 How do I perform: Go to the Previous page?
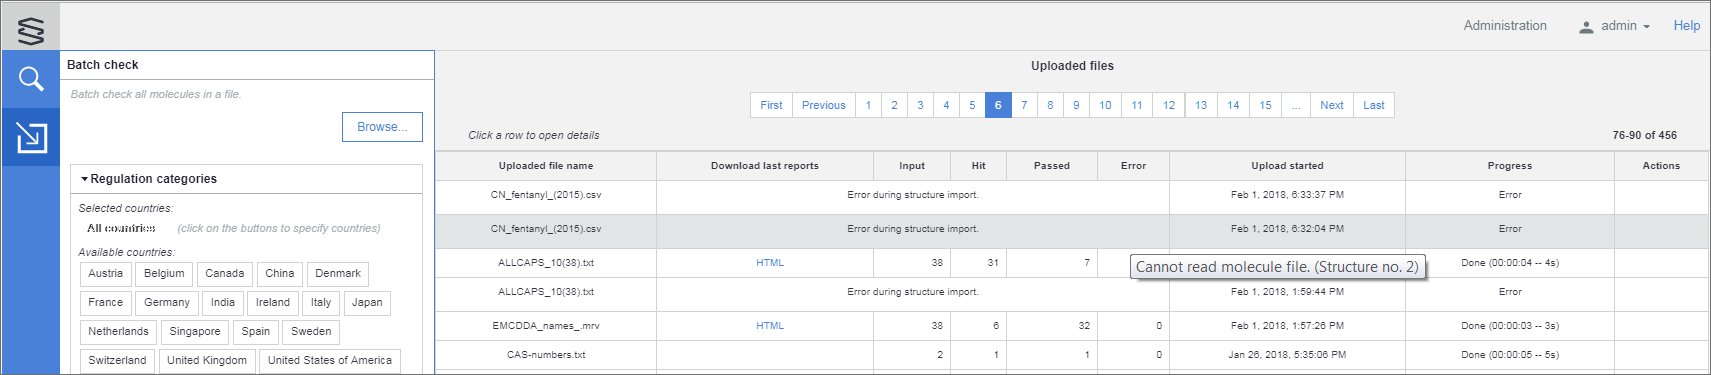tap(824, 105)
